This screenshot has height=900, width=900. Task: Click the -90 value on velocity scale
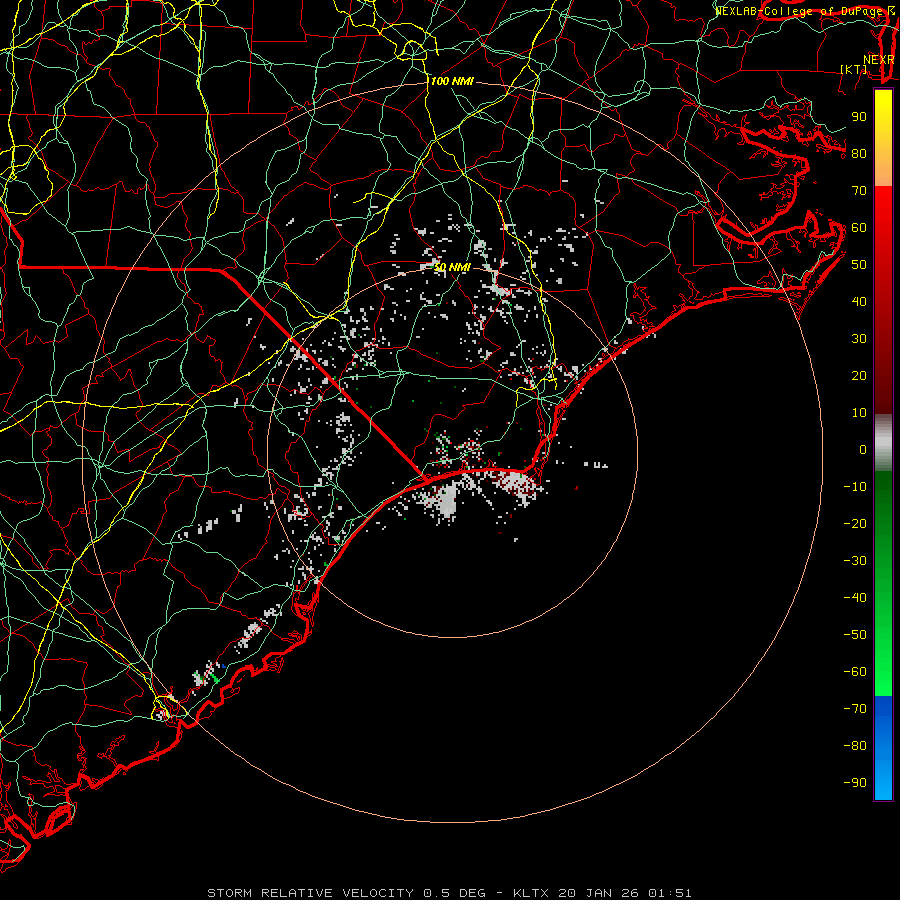(x=855, y=782)
